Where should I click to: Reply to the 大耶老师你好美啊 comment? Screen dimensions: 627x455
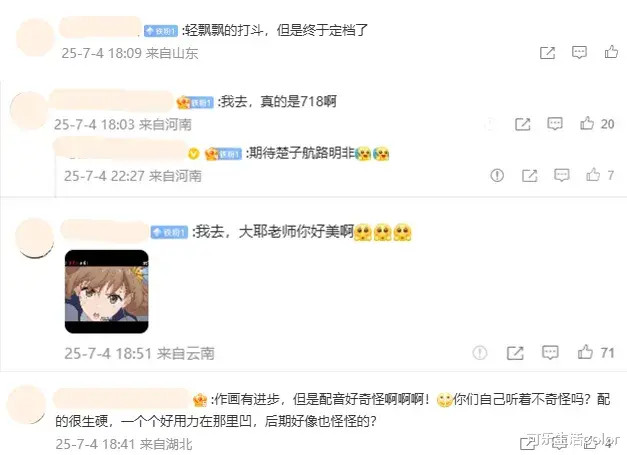tap(550, 352)
